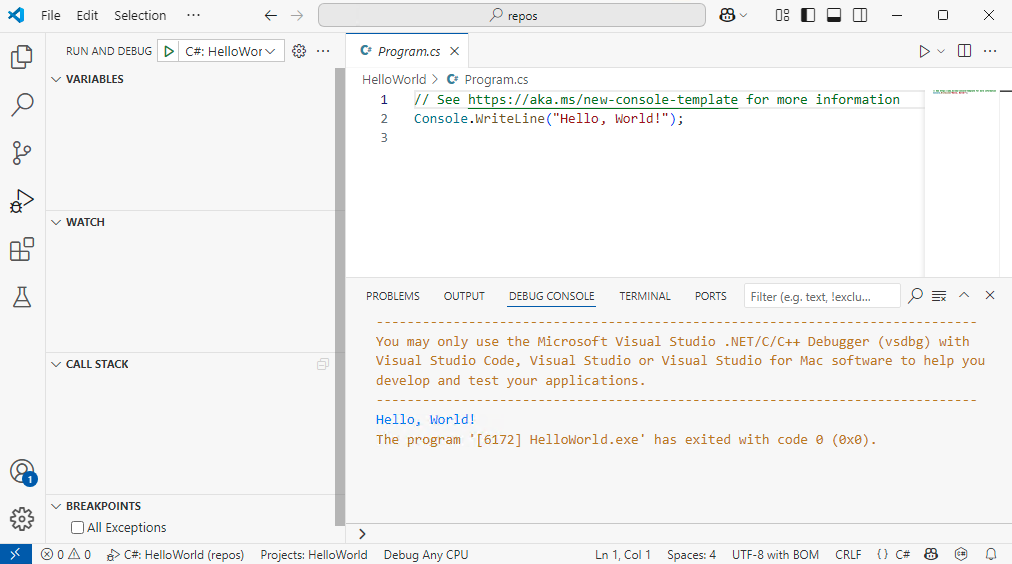Image resolution: width=1012 pixels, height=564 pixels.
Task: Open the Source Control view
Action: pos(22,153)
